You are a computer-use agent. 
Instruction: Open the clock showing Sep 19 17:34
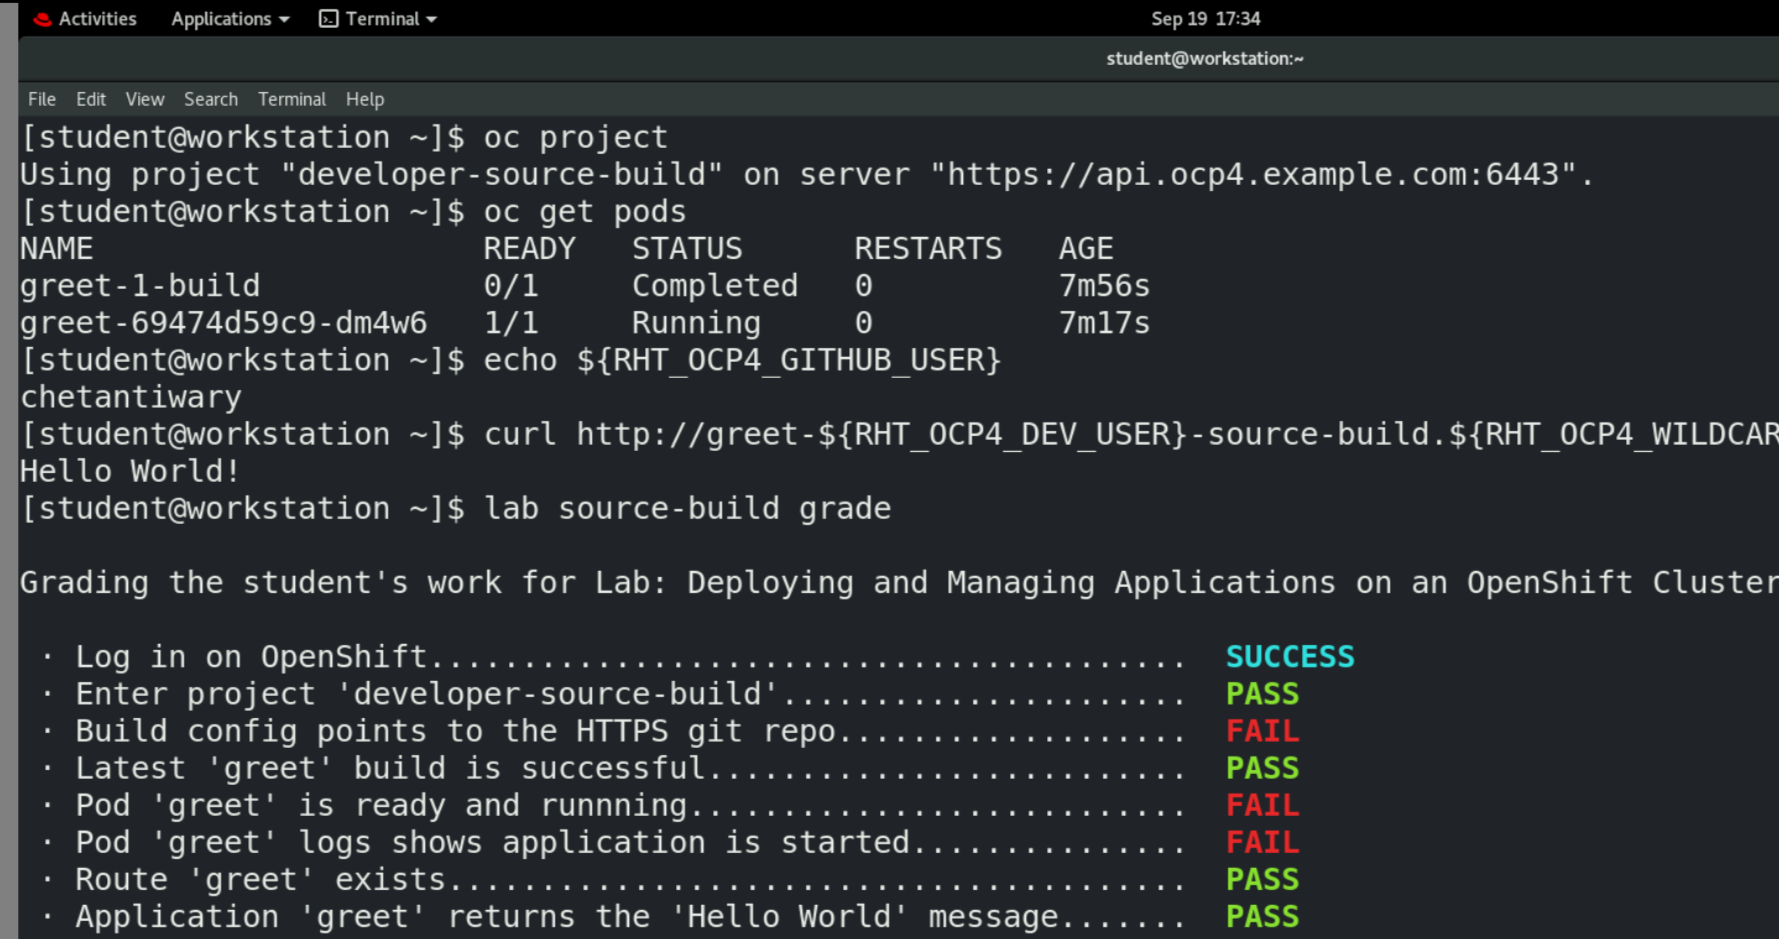[x=1206, y=18]
